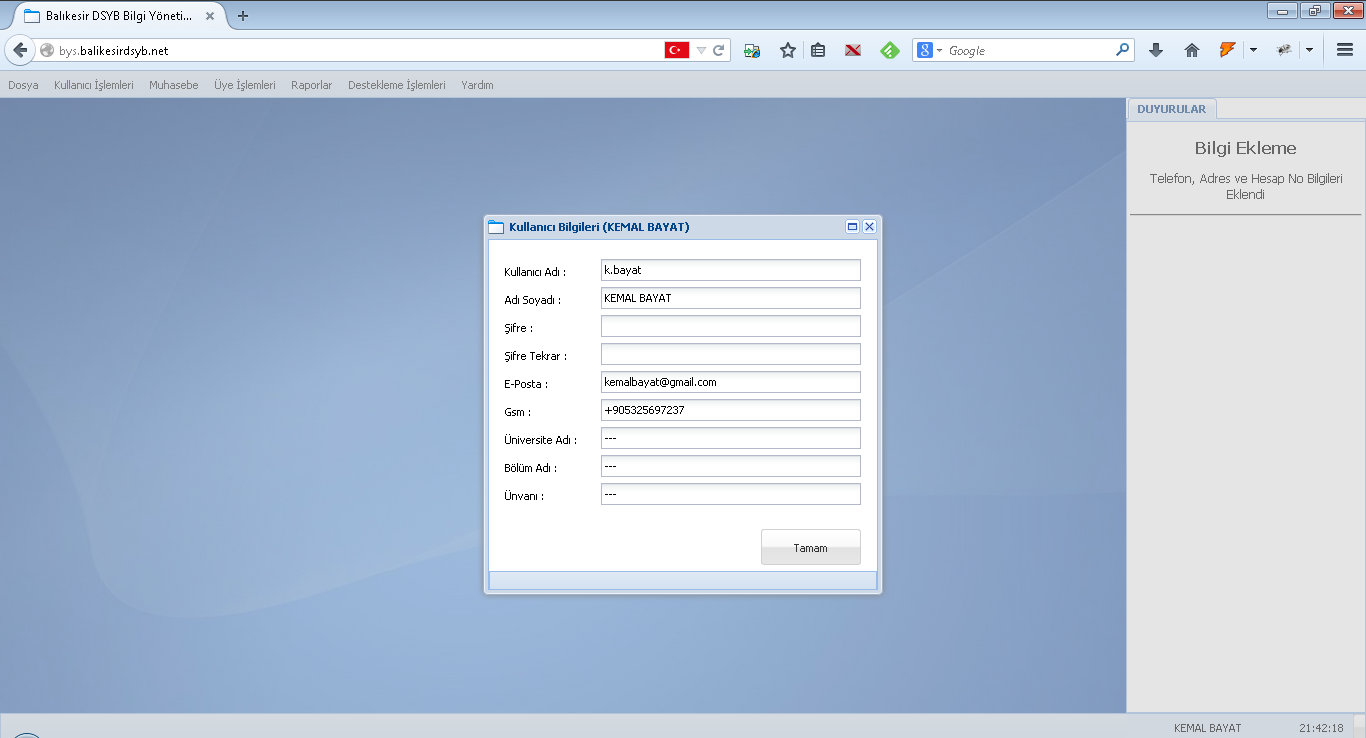This screenshot has width=1366, height=738.
Task: Open the Kullanıcı İşlemleri menu
Action: click(x=93, y=85)
